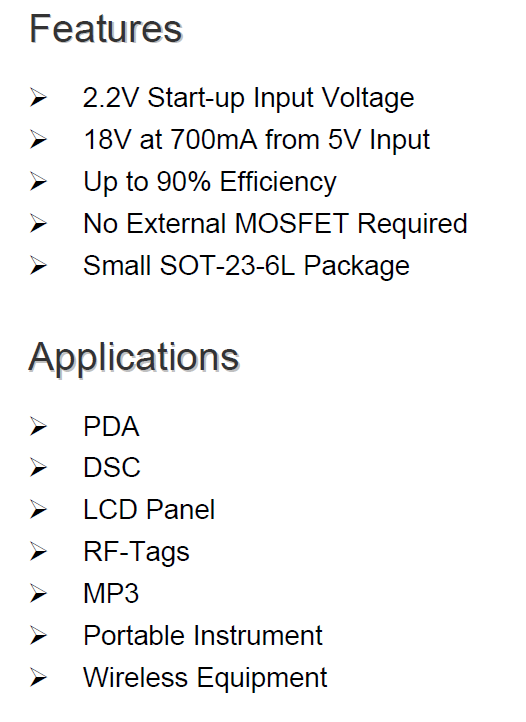Viewport: 526px width, 722px height.
Task: Click the Features heading
Action: (x=106, y=29)
